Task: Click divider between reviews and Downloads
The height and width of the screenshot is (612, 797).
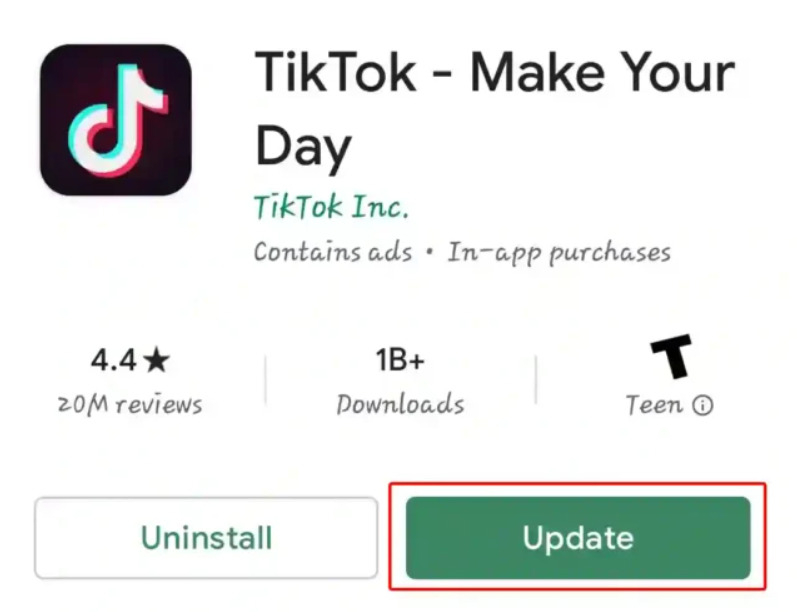Action: click(266, 381)
